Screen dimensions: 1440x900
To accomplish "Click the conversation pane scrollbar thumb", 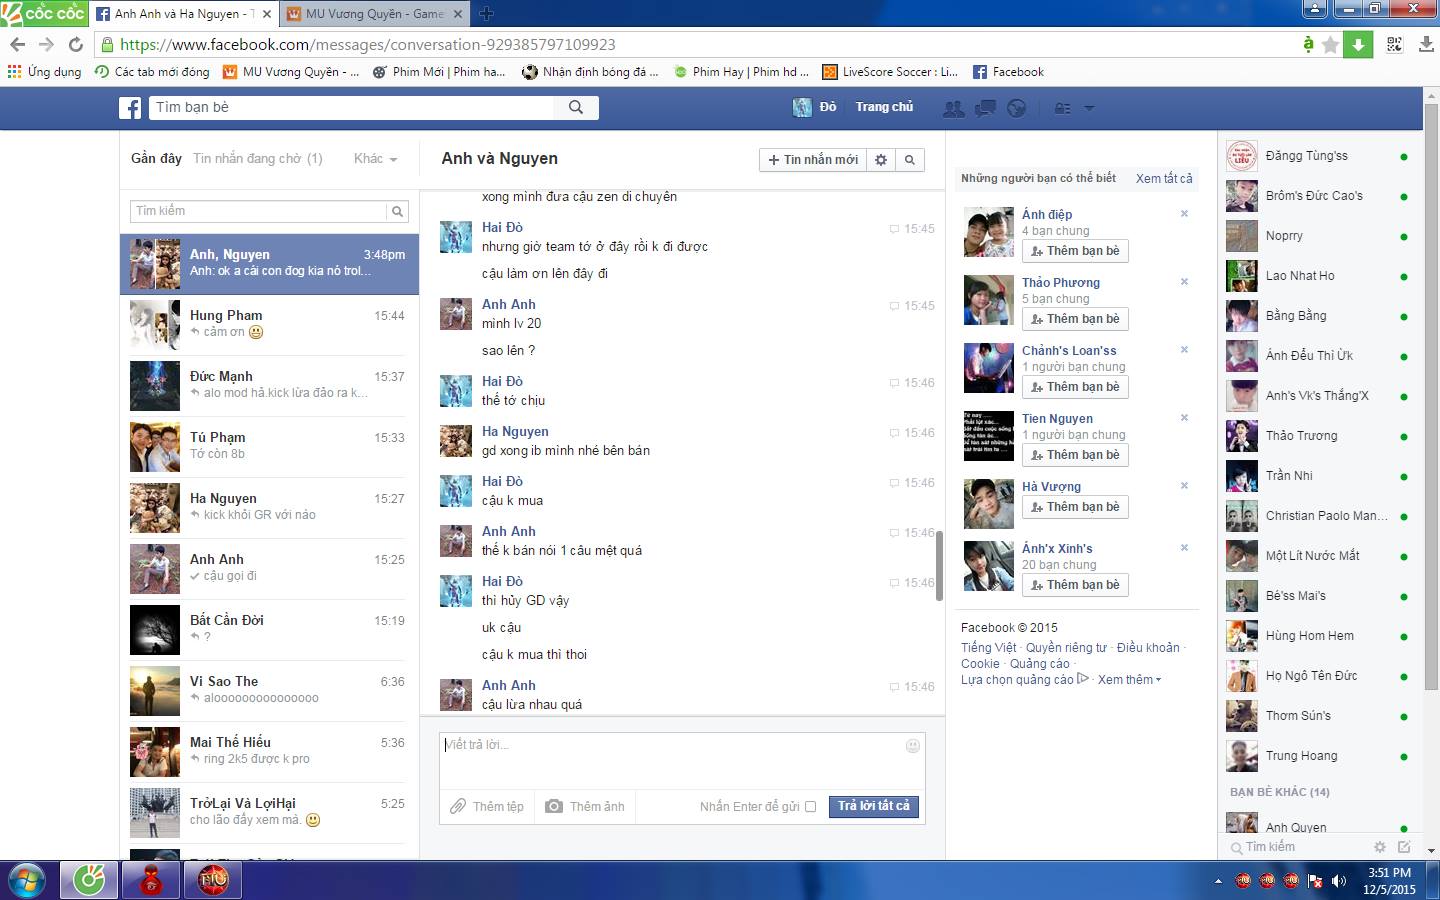I will (x=939, y=566).
